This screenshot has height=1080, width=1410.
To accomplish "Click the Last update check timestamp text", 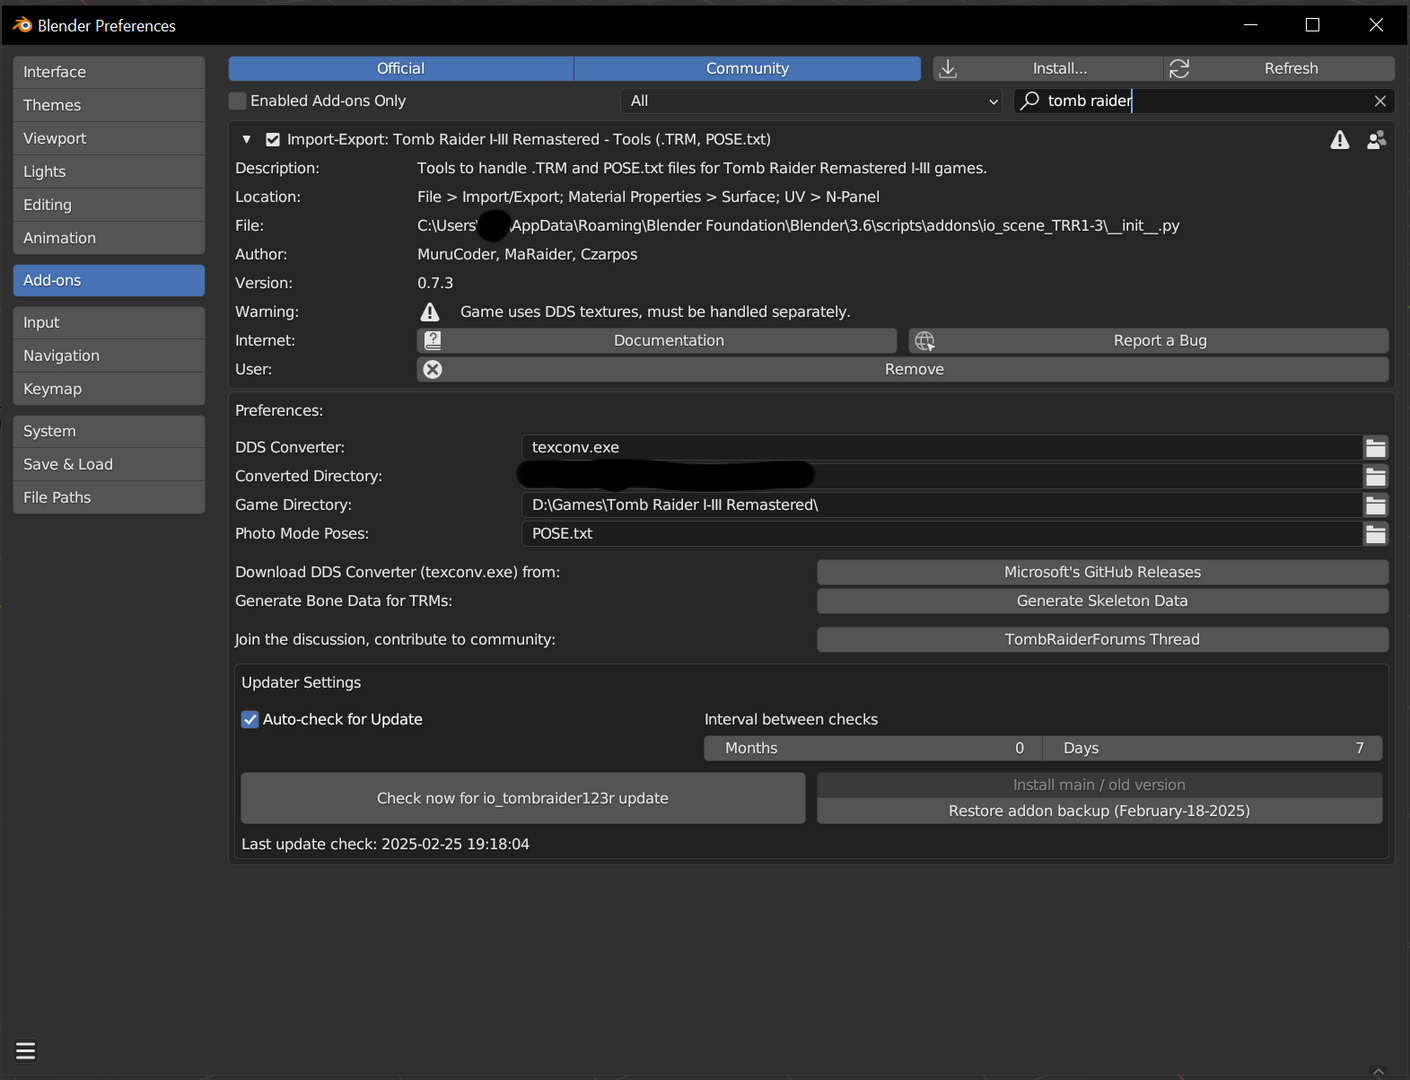I will tap(385, 844).
